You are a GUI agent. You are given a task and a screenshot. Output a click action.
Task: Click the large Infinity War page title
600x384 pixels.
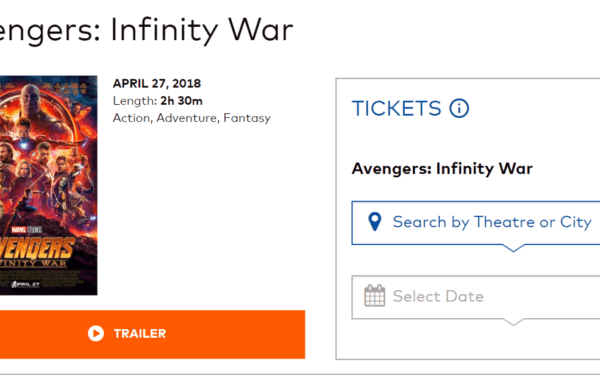click(147, 31)
